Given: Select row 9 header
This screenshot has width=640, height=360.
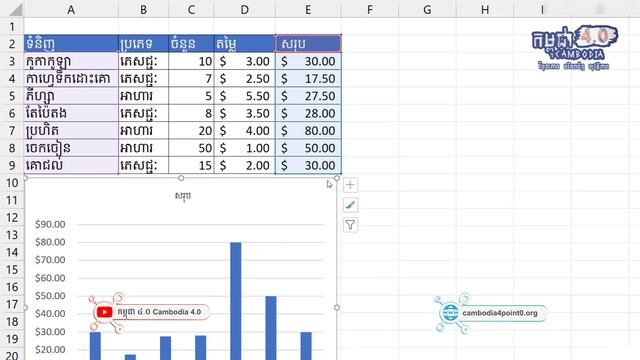Looking at the screenshot, I should tap(12, 165).
